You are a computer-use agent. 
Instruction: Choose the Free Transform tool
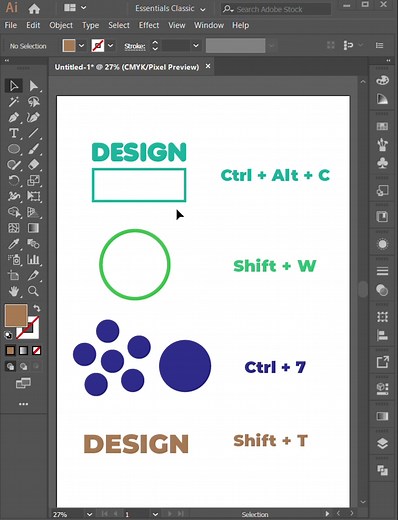click(x=33, y=196)
